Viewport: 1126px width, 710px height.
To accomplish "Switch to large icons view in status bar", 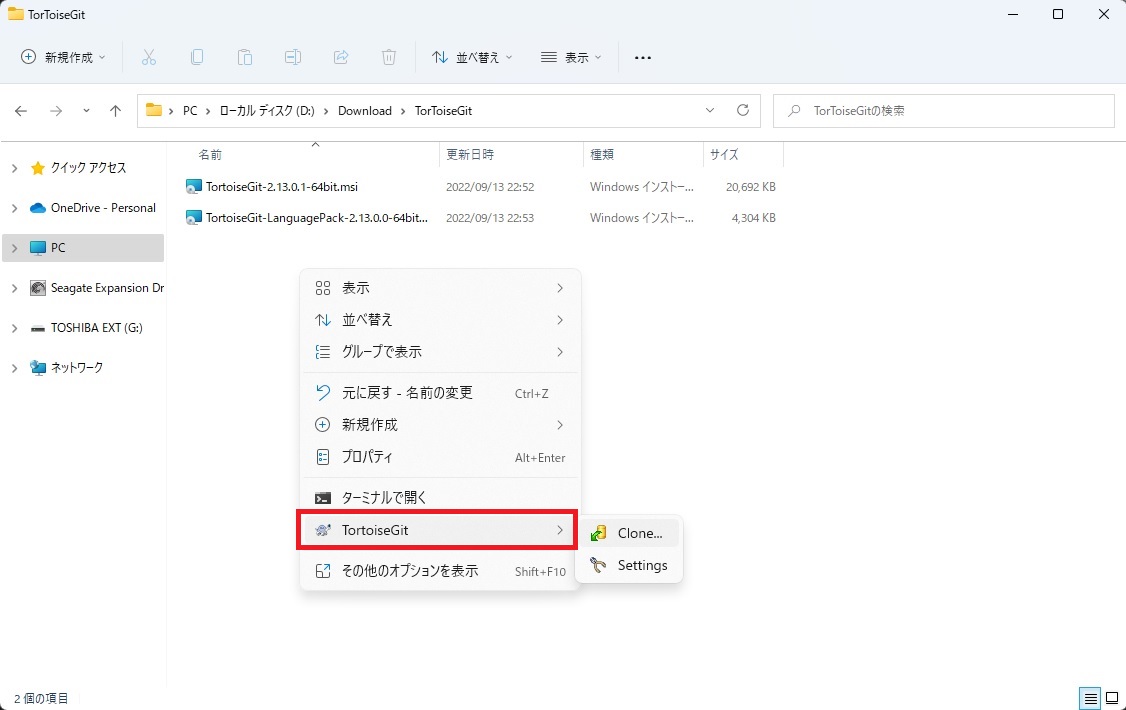I will (1112, 698).
